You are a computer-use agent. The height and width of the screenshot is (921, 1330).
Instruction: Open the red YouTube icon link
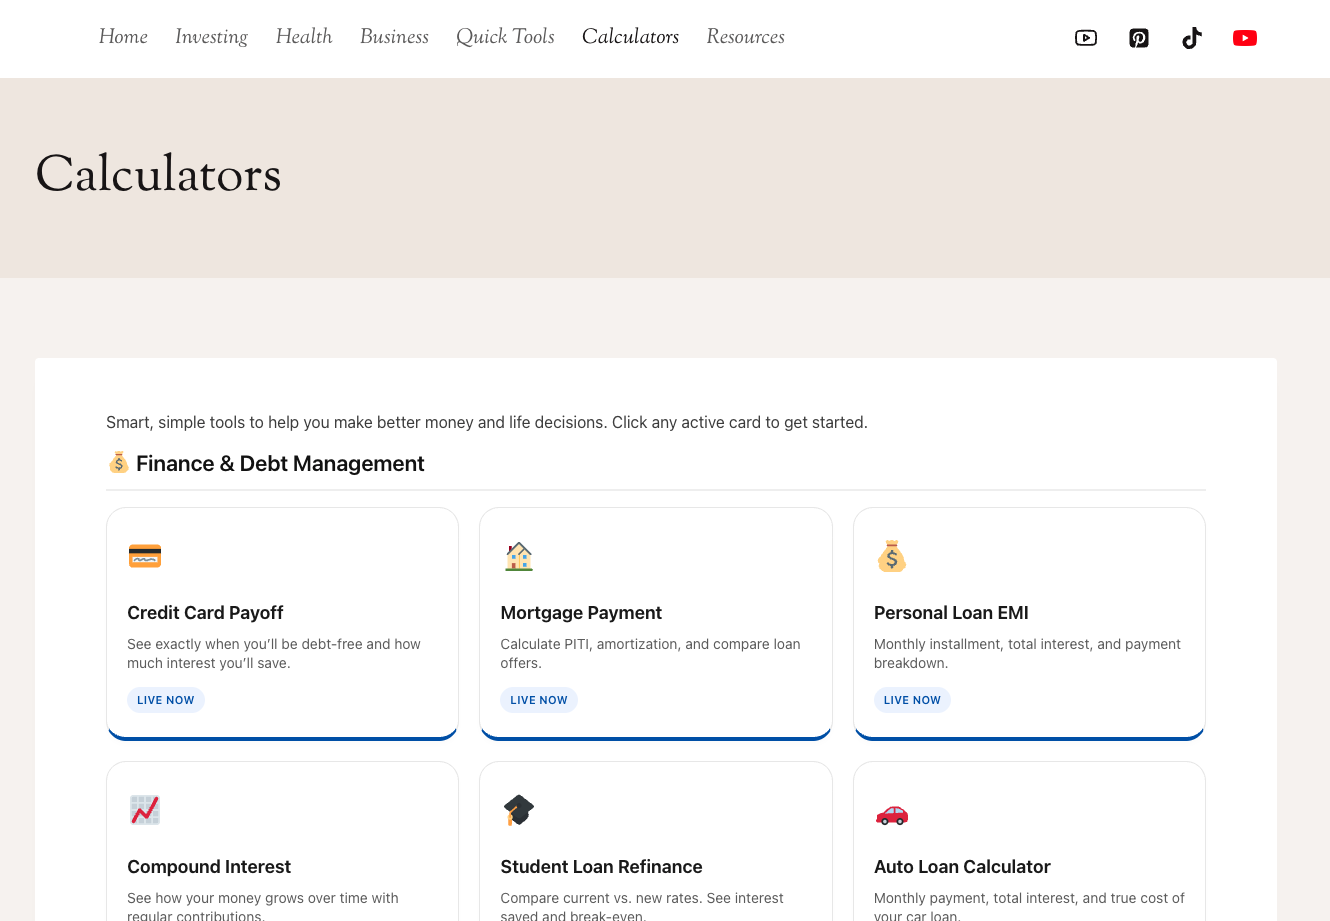[x=1245, y=38]
